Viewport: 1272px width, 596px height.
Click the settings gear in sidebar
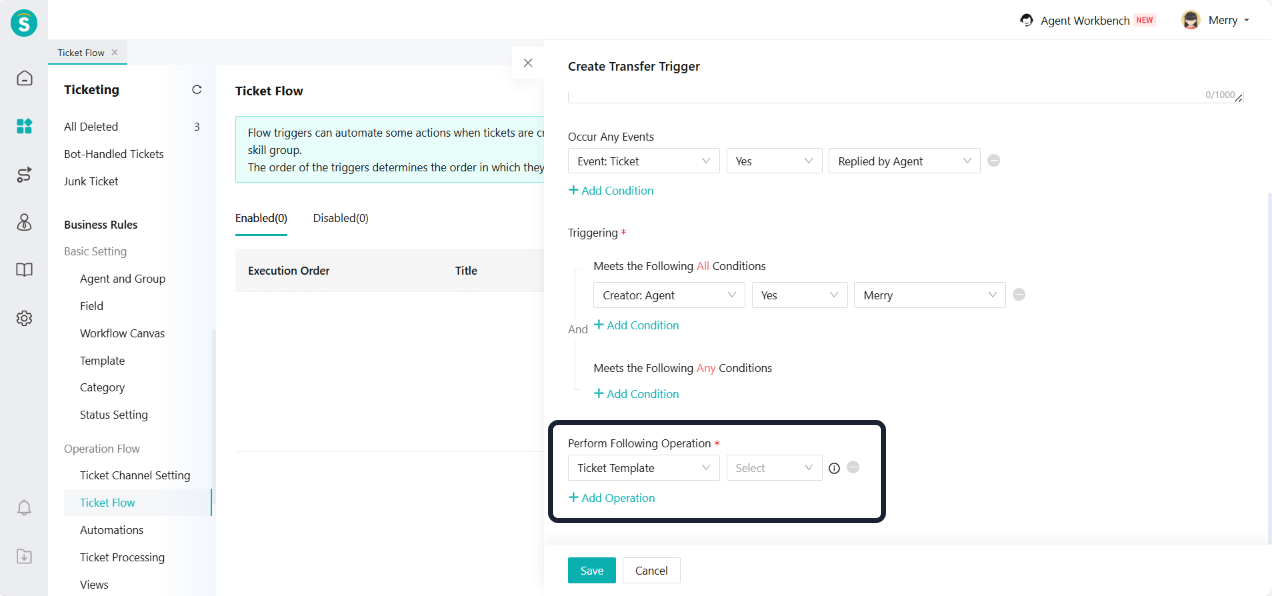(x=24, y=318)
